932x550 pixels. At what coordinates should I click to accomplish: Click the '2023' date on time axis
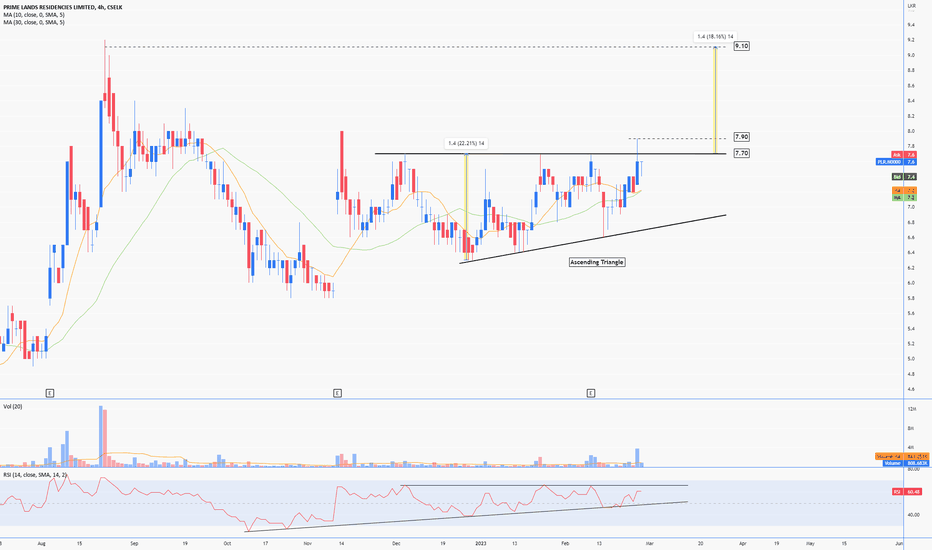pyautogui.click(x=481, y=543)
